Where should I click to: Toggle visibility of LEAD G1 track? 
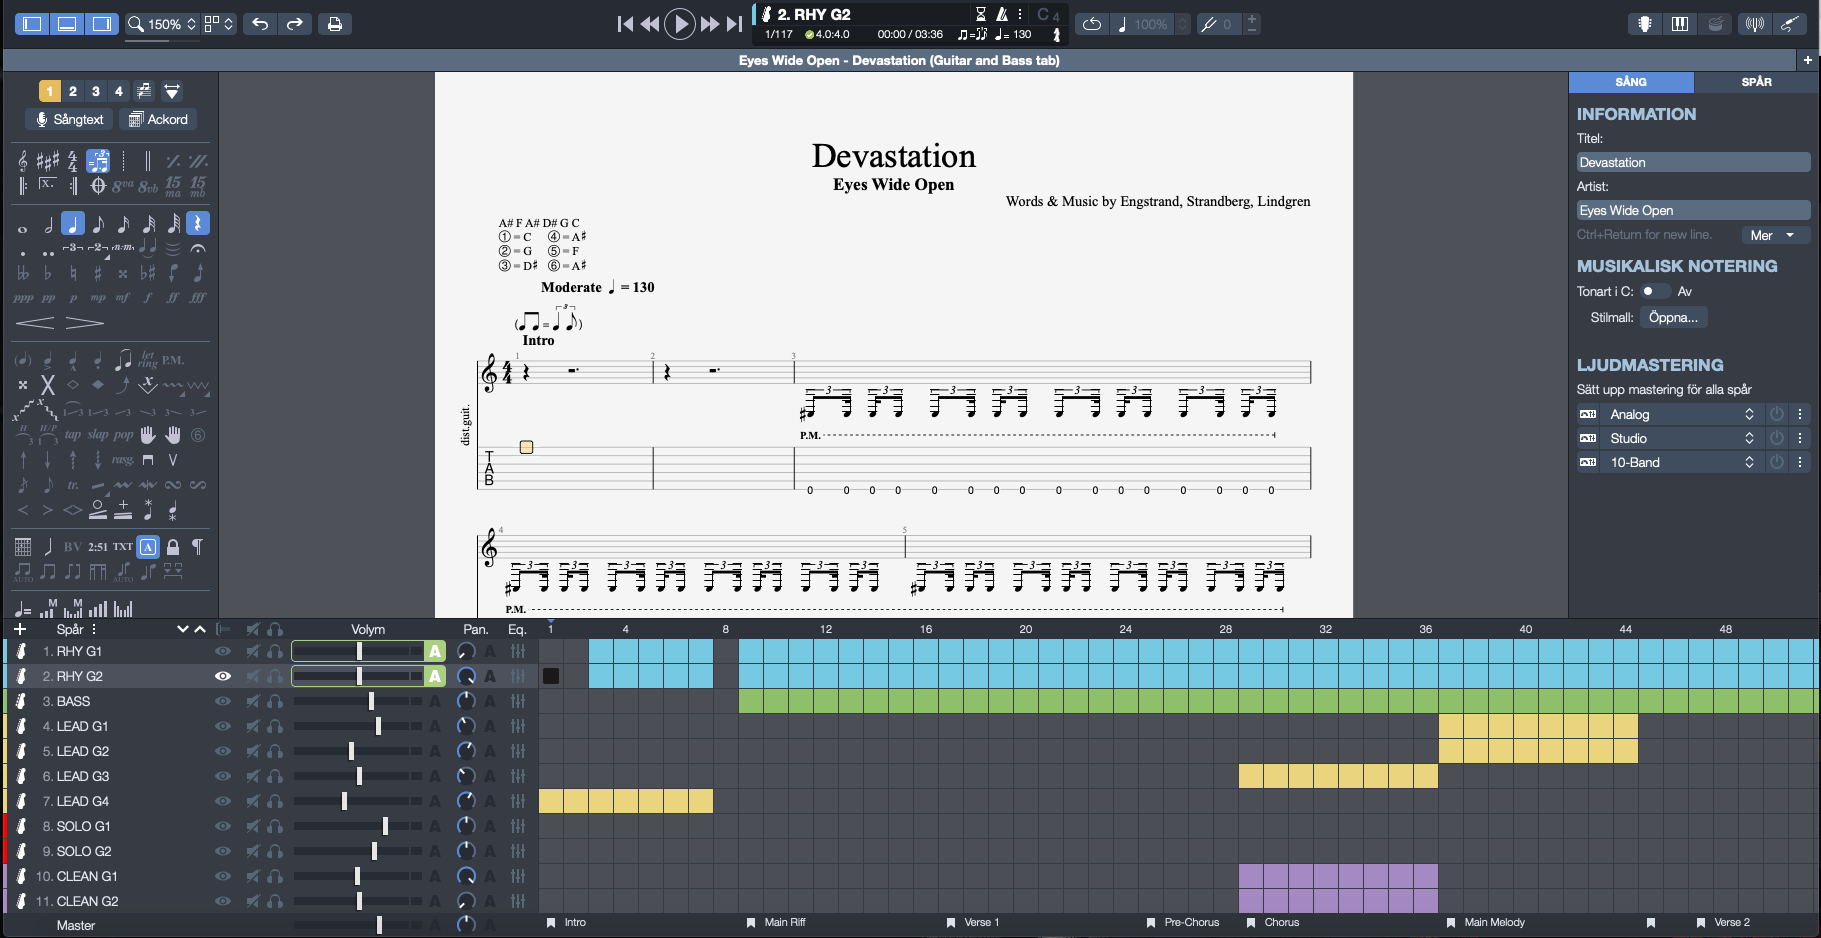click(223, 726)
